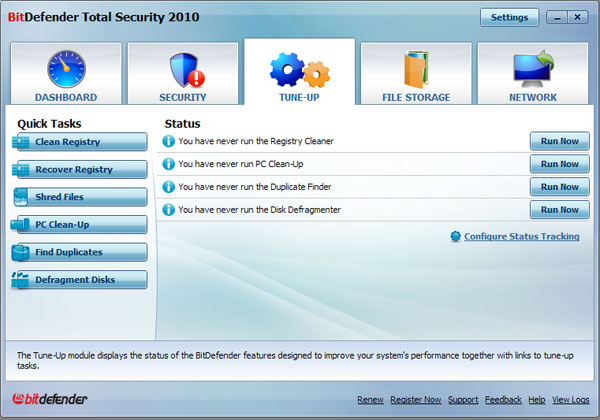
Task: Click 'You have never run the Duplicate Finder' text
Action: click(x=255, y=187)
